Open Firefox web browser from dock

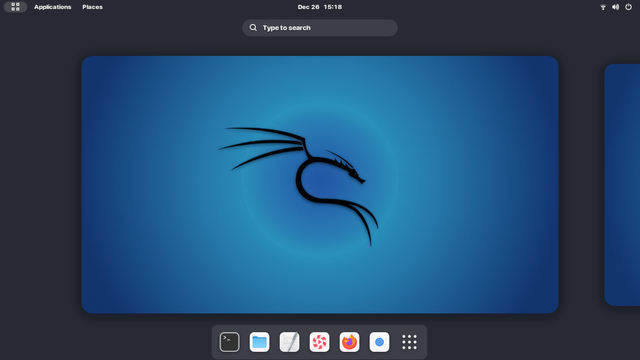pos(349,342)
